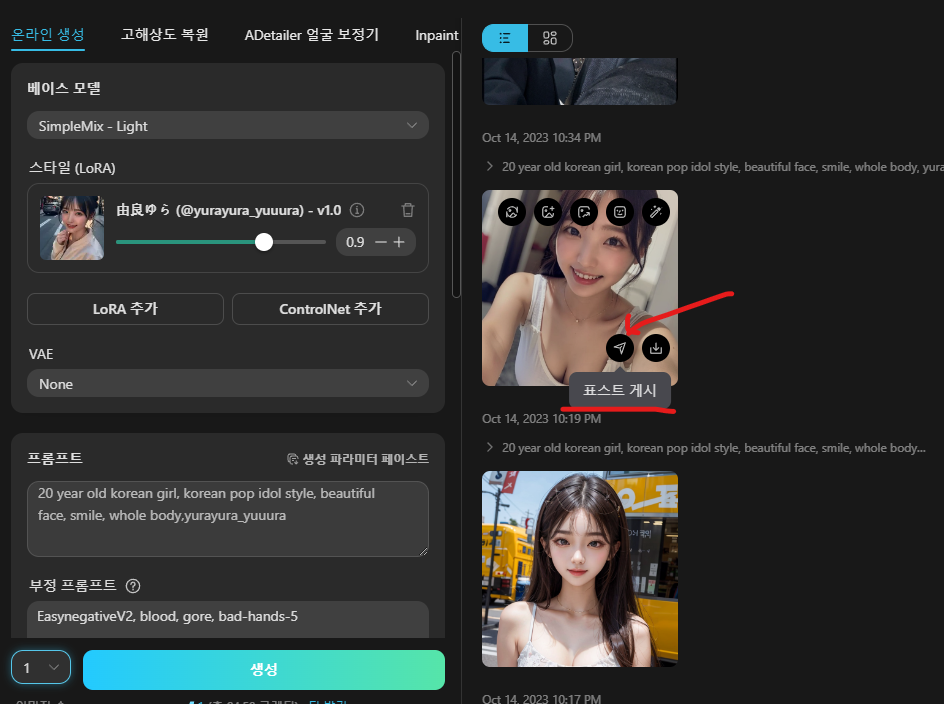Open the 베이스 모델 dropdown

tap(228, 125)
